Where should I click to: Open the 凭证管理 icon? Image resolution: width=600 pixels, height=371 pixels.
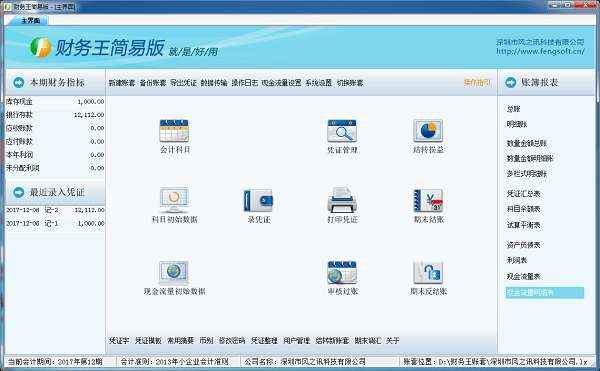click(342, 131)
